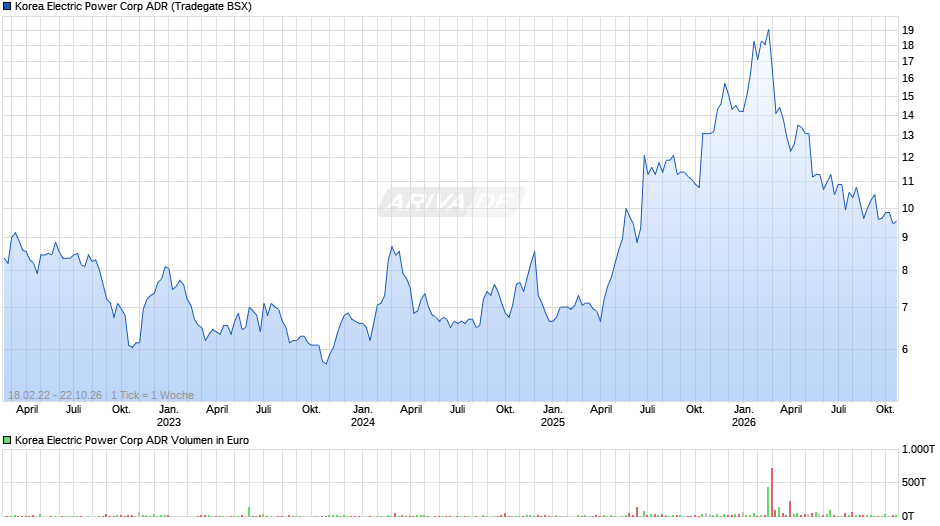Click the price axis value 8
Screen dimensions: 940x526
905,270
